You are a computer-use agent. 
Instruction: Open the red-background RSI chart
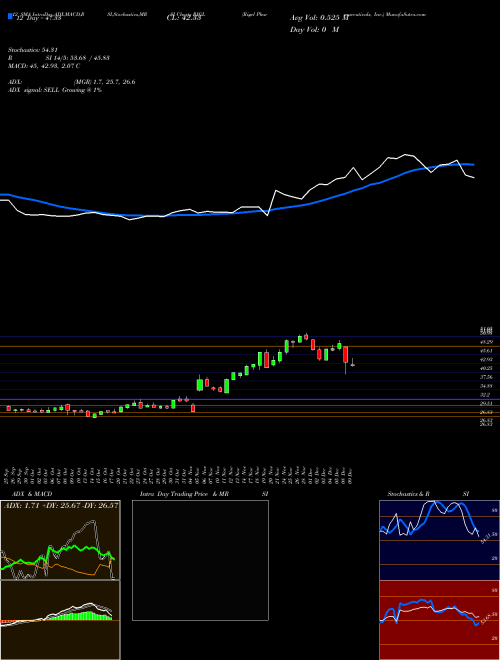(439, 620)
